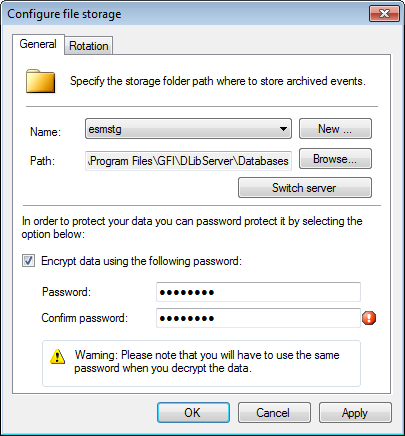Select the esmstg Name combo box
405x436 pixels.
pyautogui.click(x=188, y=129)
